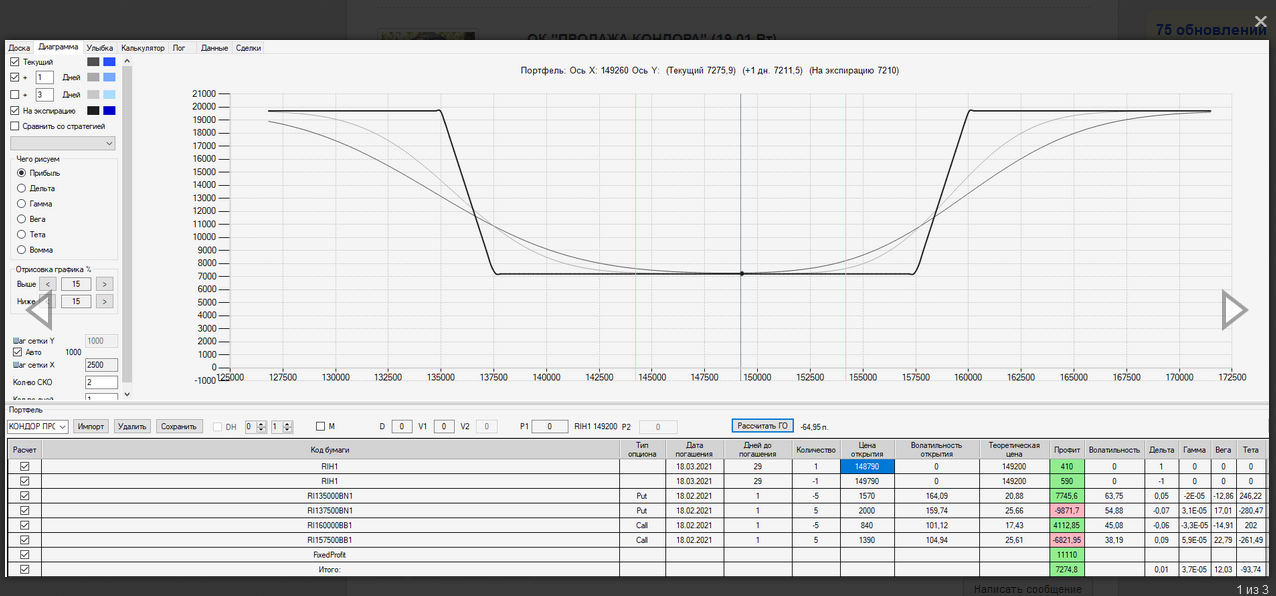Screen dimensions: 1276x596
Task: Select the Прибыль radio button
Action: click(21, 173)
